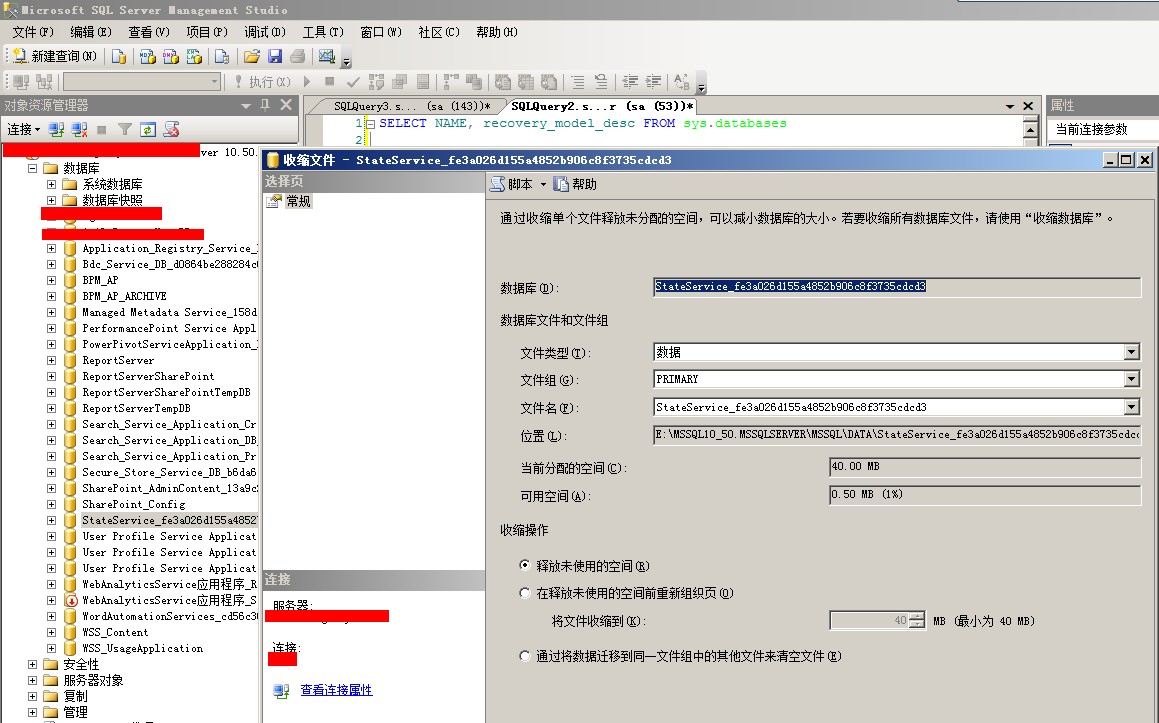
Task: Click the Script (脚本) button
Action: click(511, 184)
